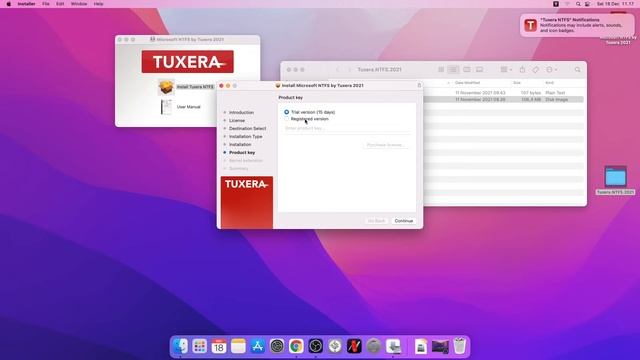
Task: Open the File menu
Action: (x=46, y=4)
